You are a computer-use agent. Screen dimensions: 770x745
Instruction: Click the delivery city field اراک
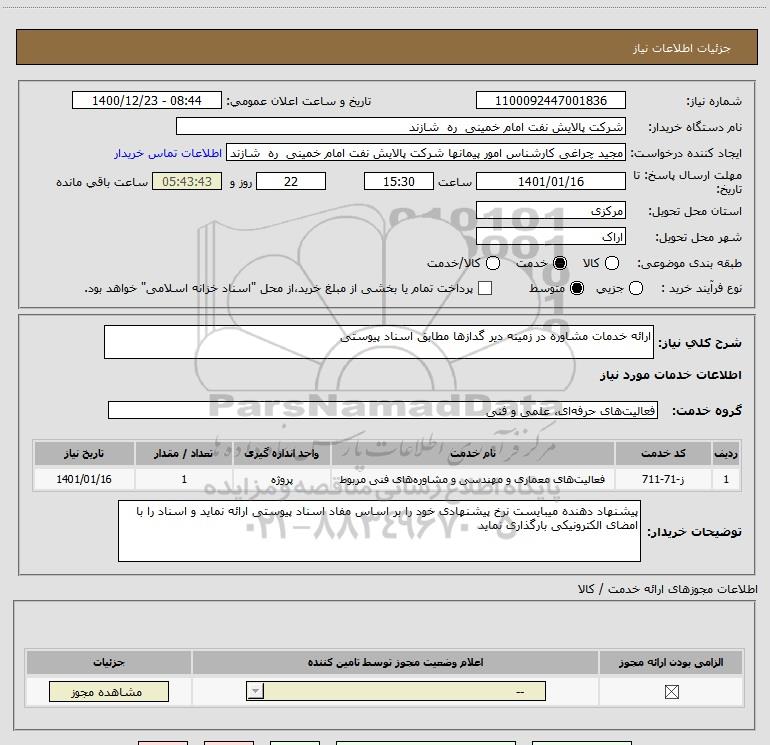(x=550, y=237)
